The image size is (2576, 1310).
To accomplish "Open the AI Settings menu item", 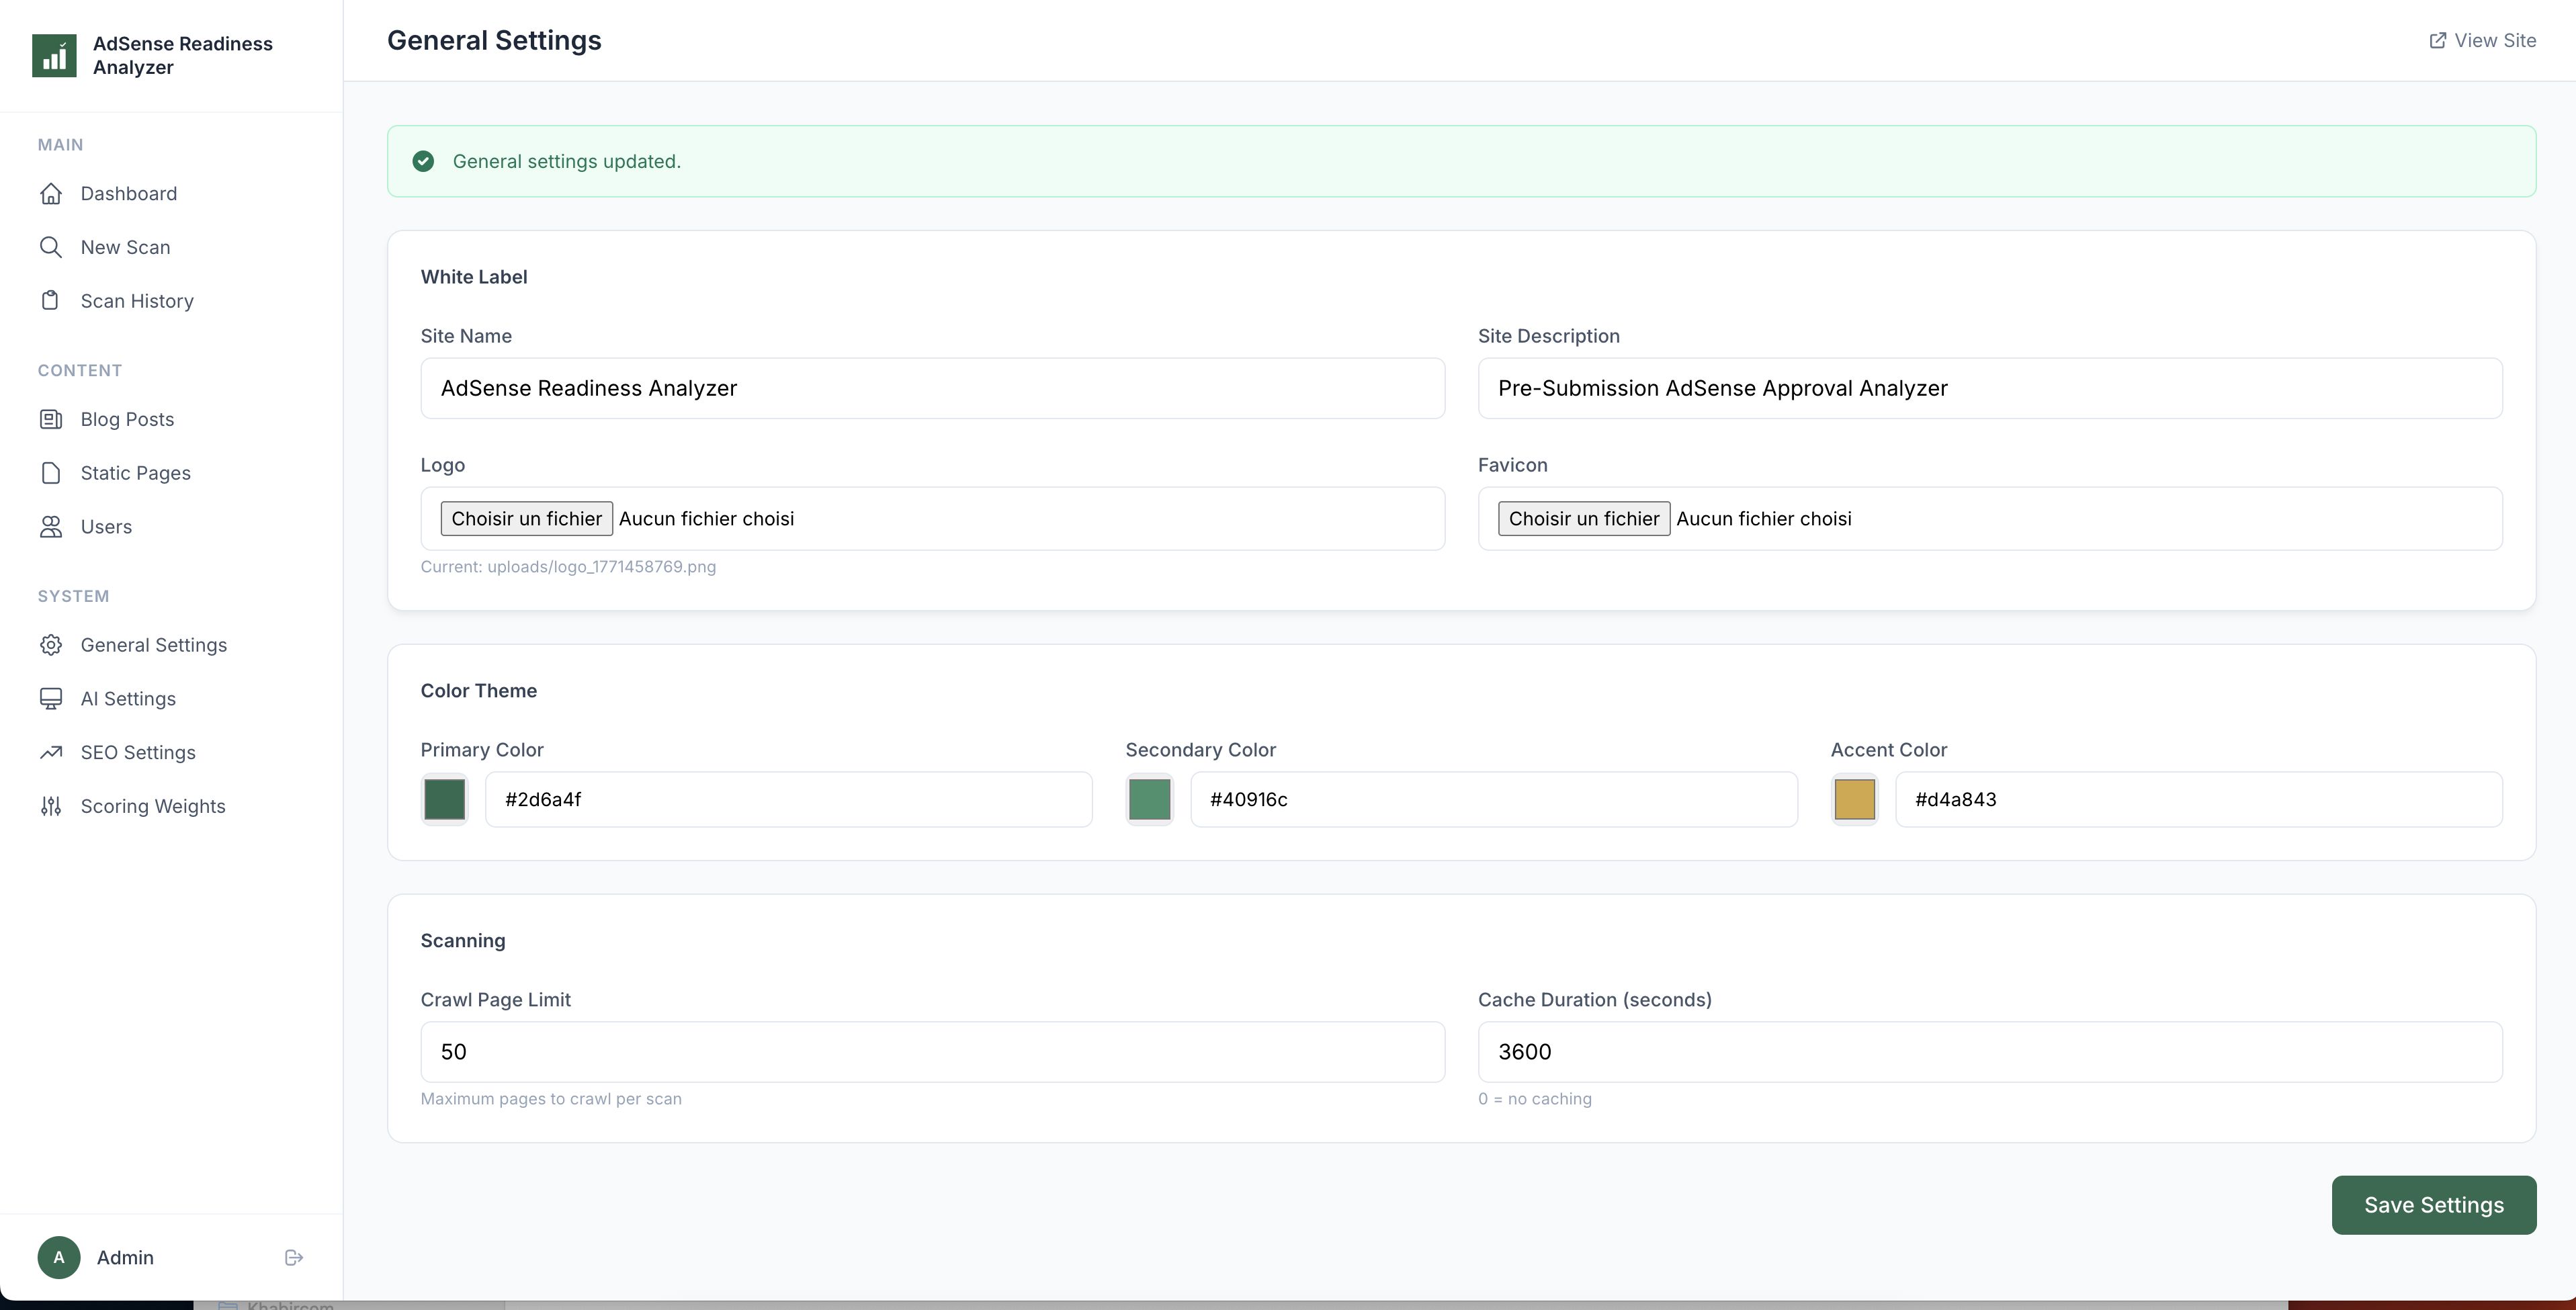I will (128, 699).
